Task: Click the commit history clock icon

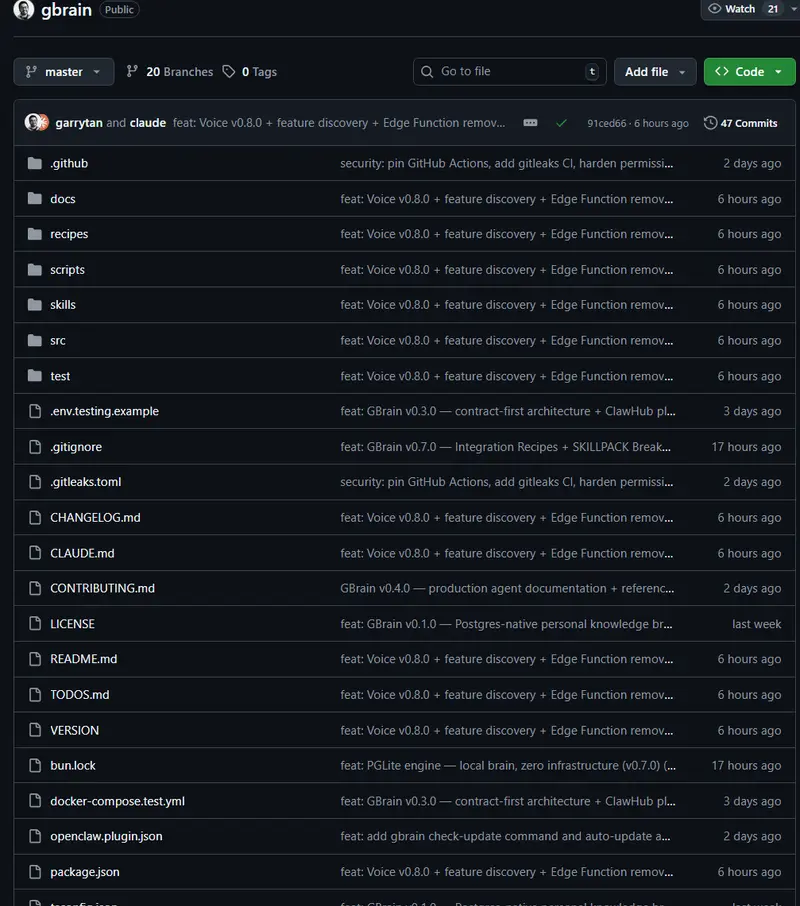Action: point(710,123)
